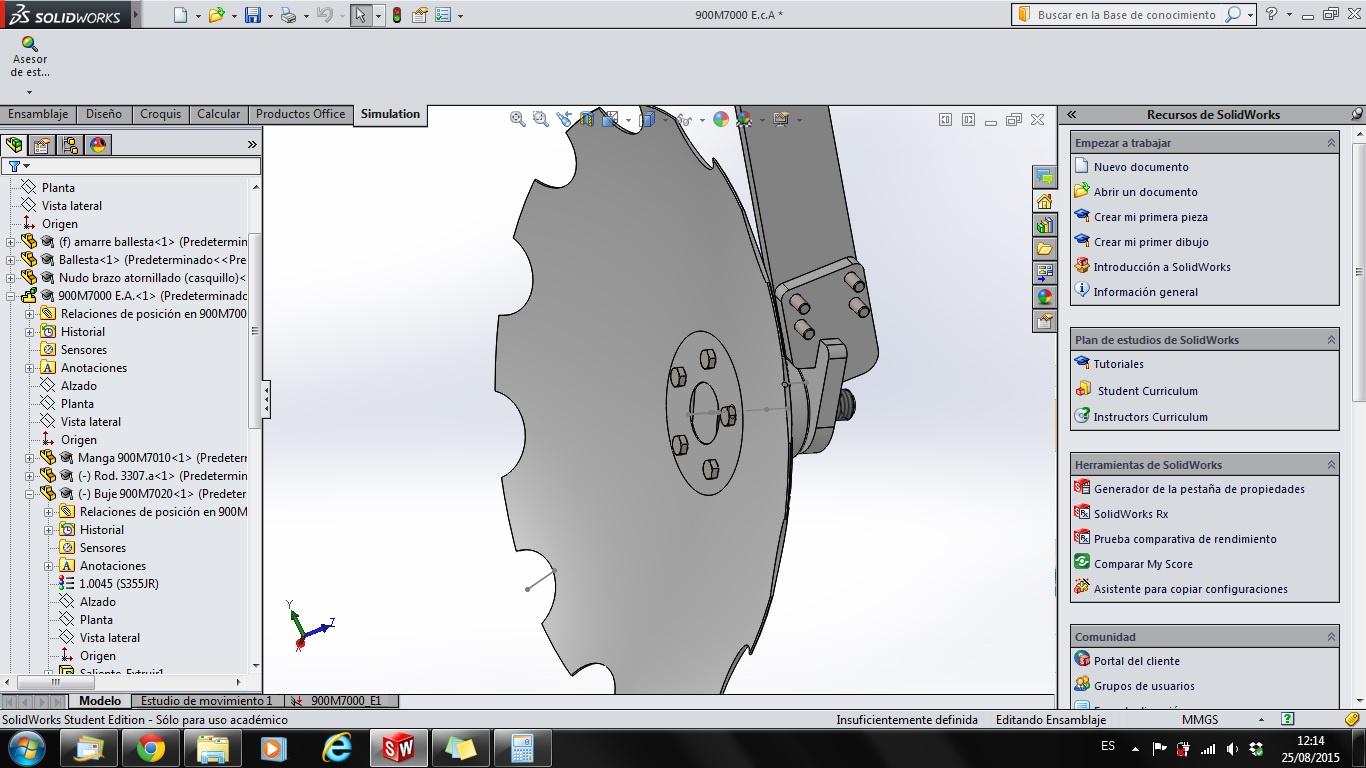Collapse the Comunidad section

click(1331, 637)
